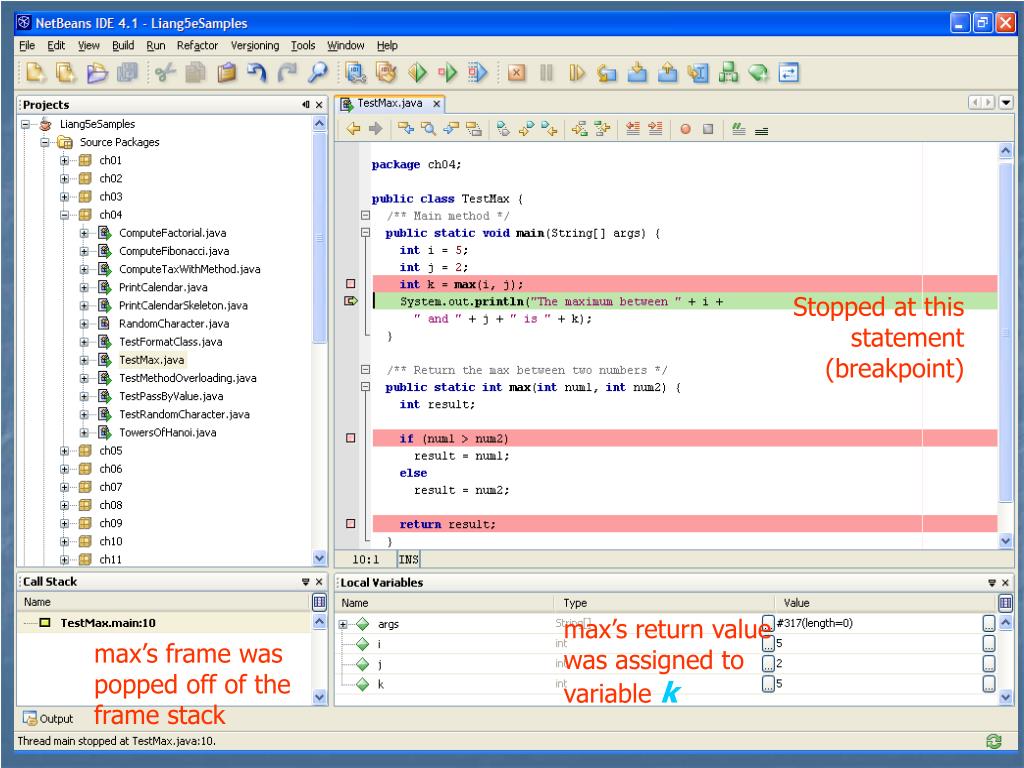
Task: Click the Undo arrow icon
Action: (256, 72)
